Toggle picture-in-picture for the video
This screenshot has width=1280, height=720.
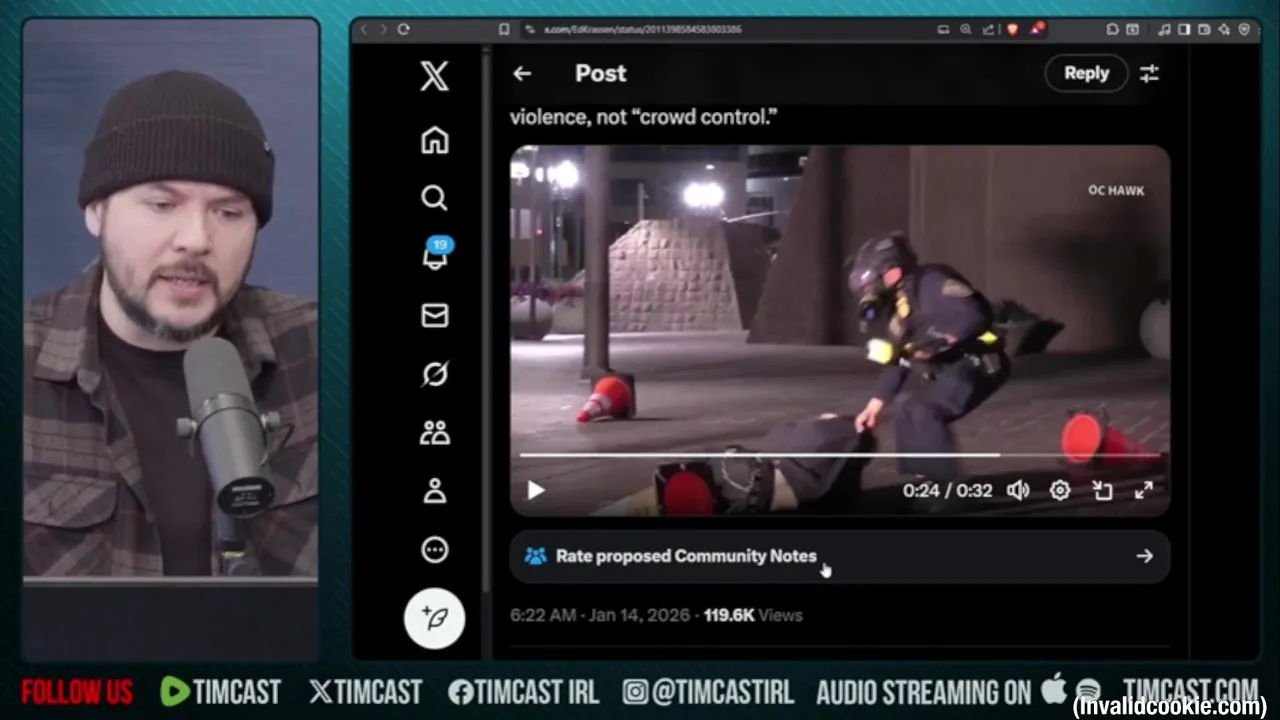(1102, 490)
